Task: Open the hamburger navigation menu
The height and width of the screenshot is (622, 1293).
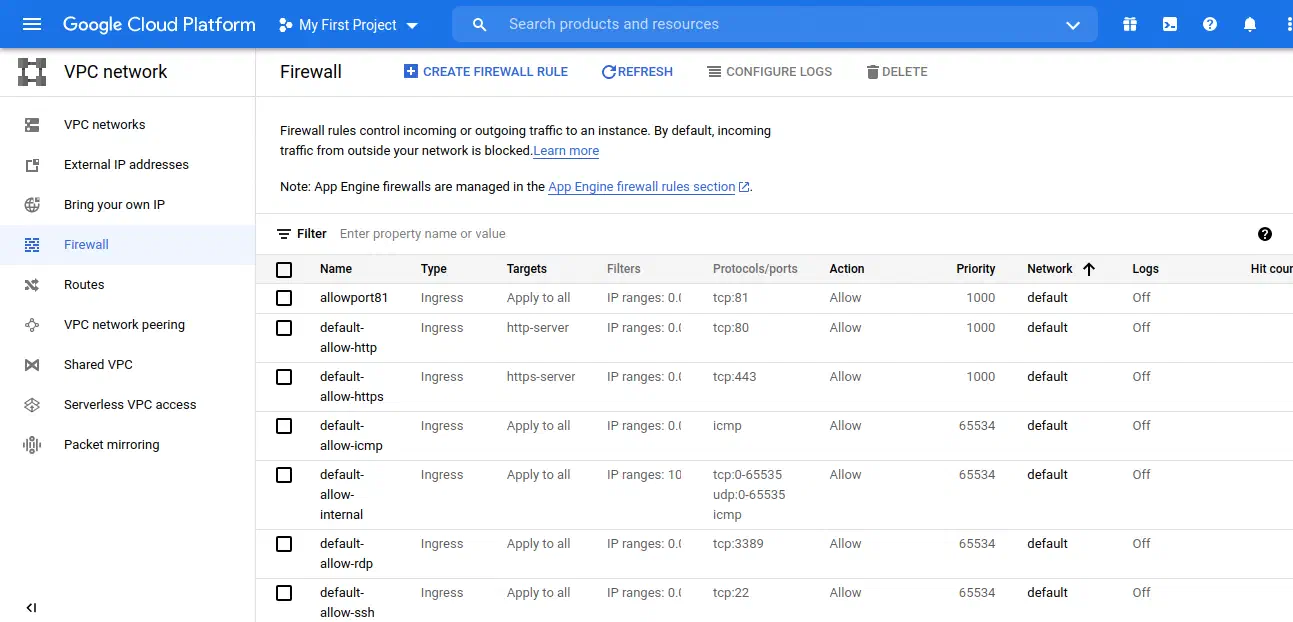Action: 32,24
